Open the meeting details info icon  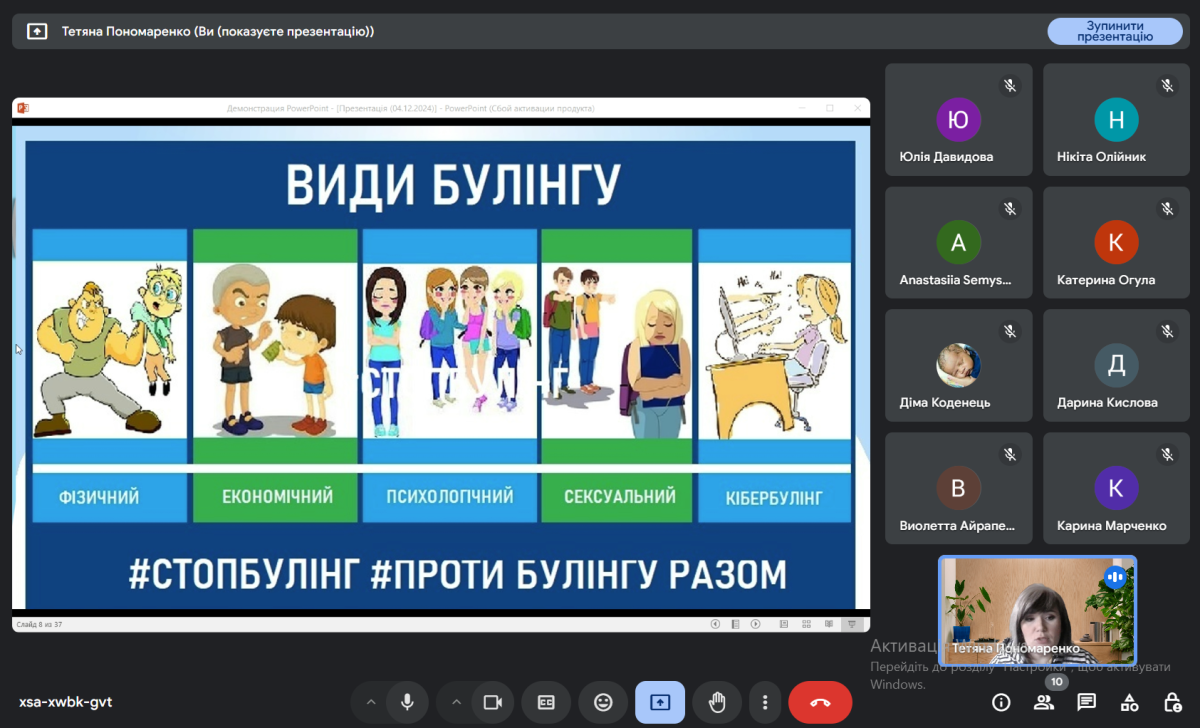(x=1001, y=702)
